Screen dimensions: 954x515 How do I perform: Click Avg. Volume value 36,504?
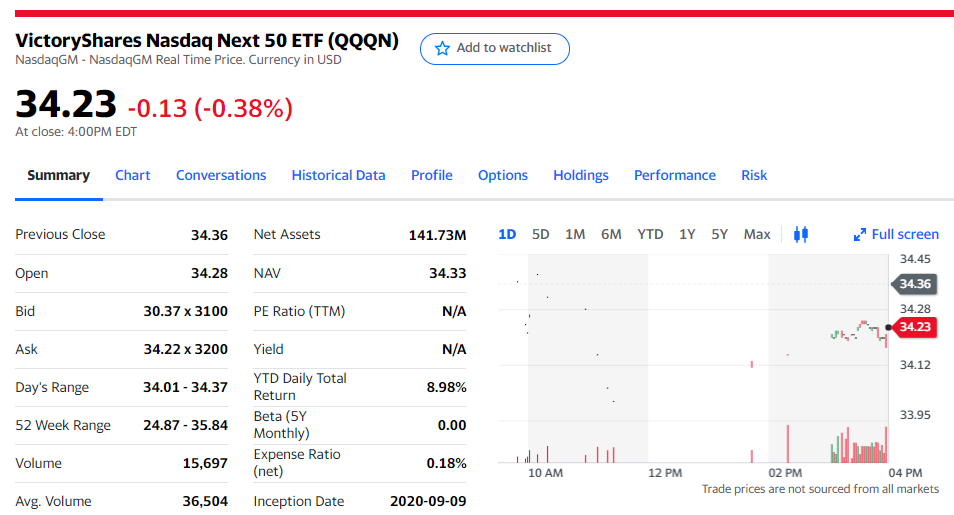[x=205, y=501]
